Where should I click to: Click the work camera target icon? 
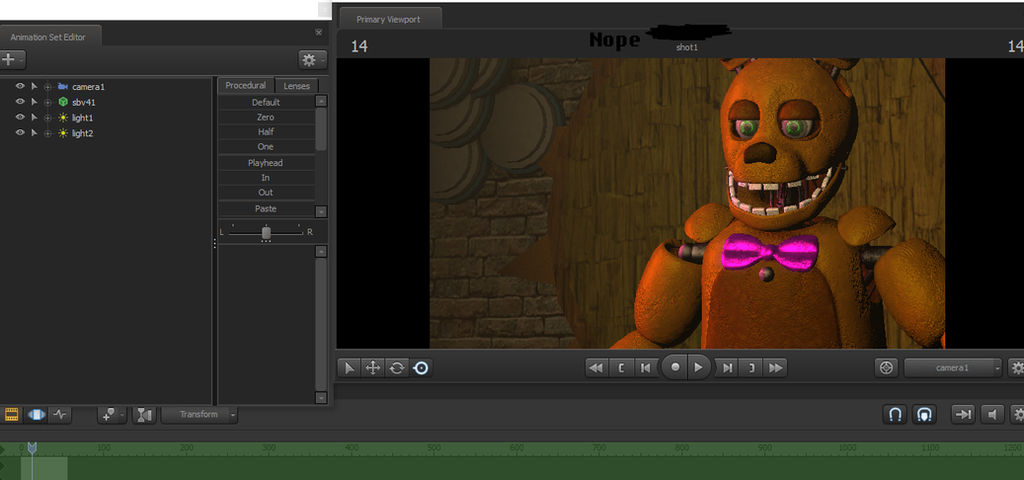pyautogui.click(x=886, y=368)
